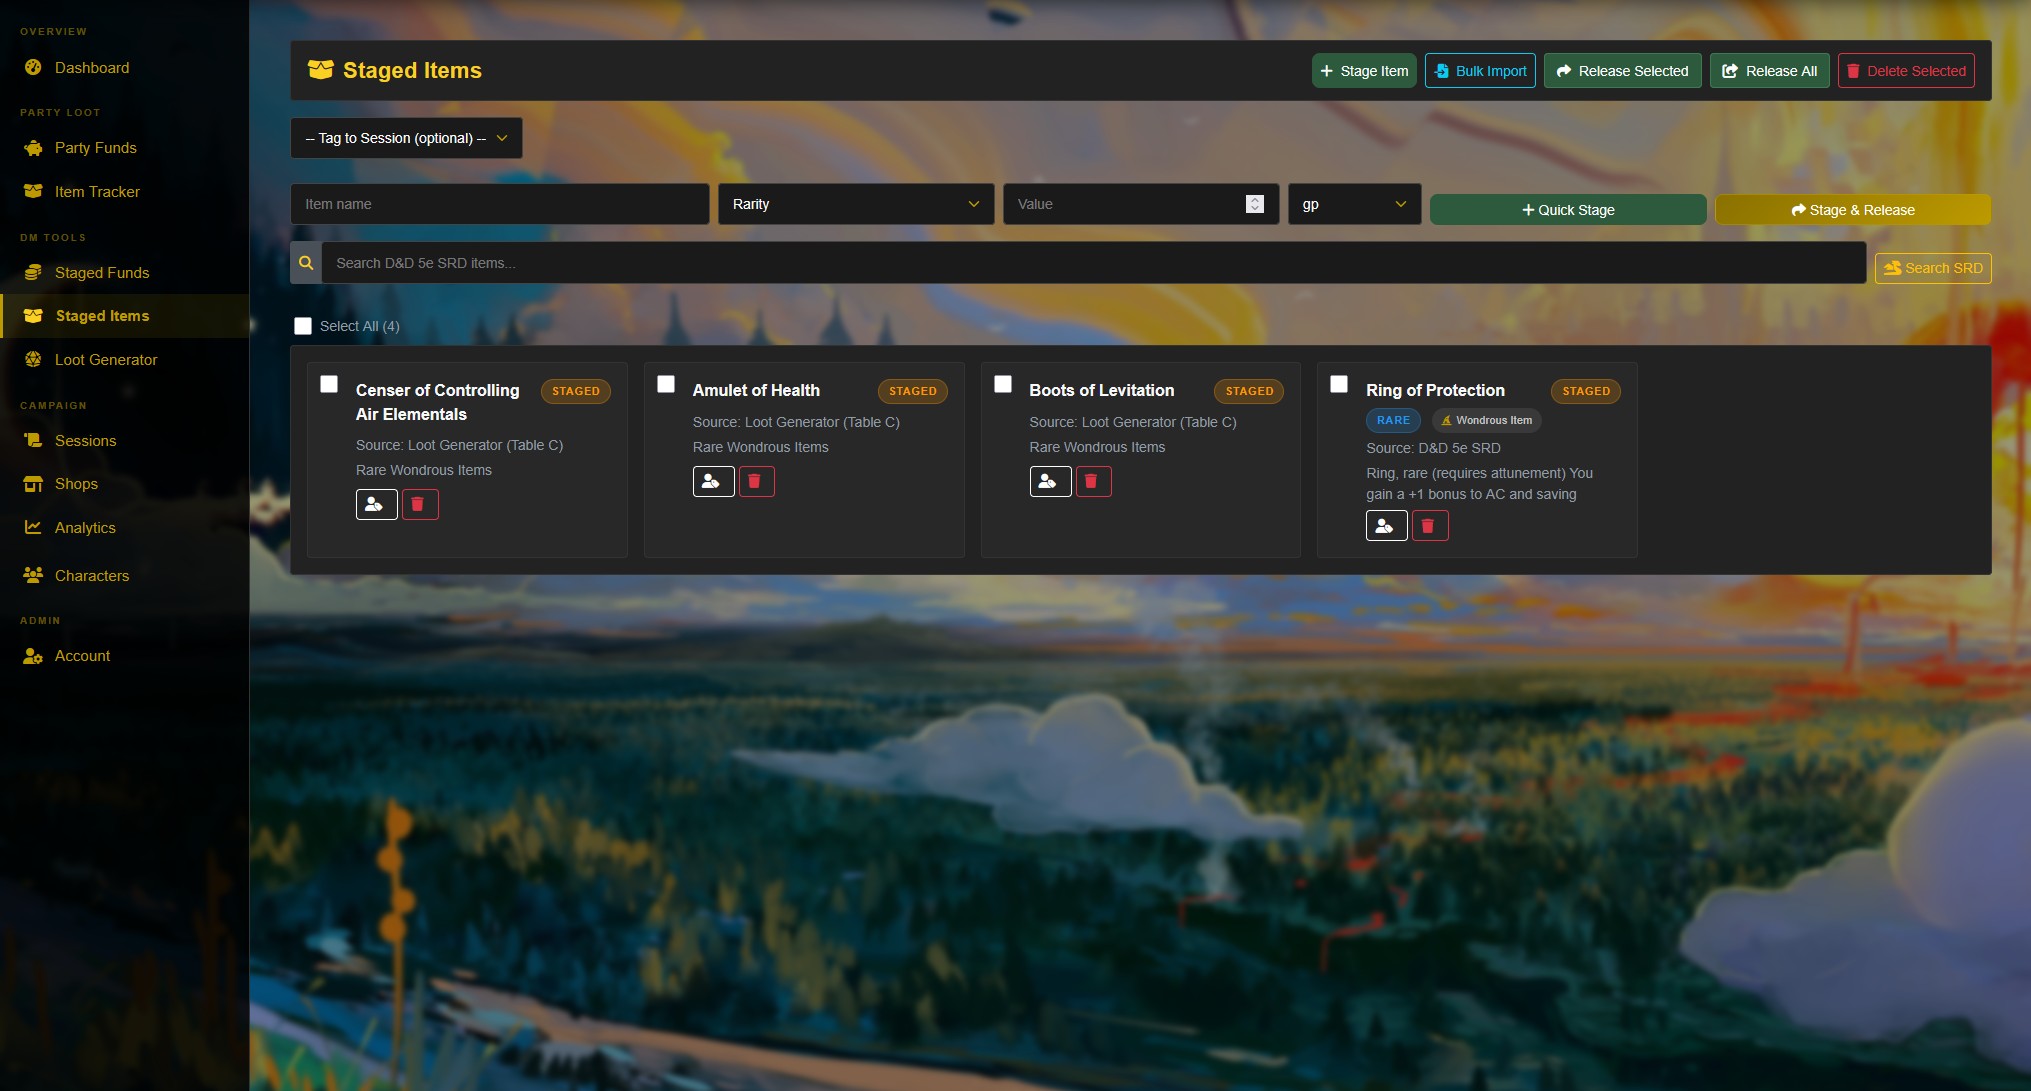
Task: Click the Release All button
Action: pos(1769,71)
